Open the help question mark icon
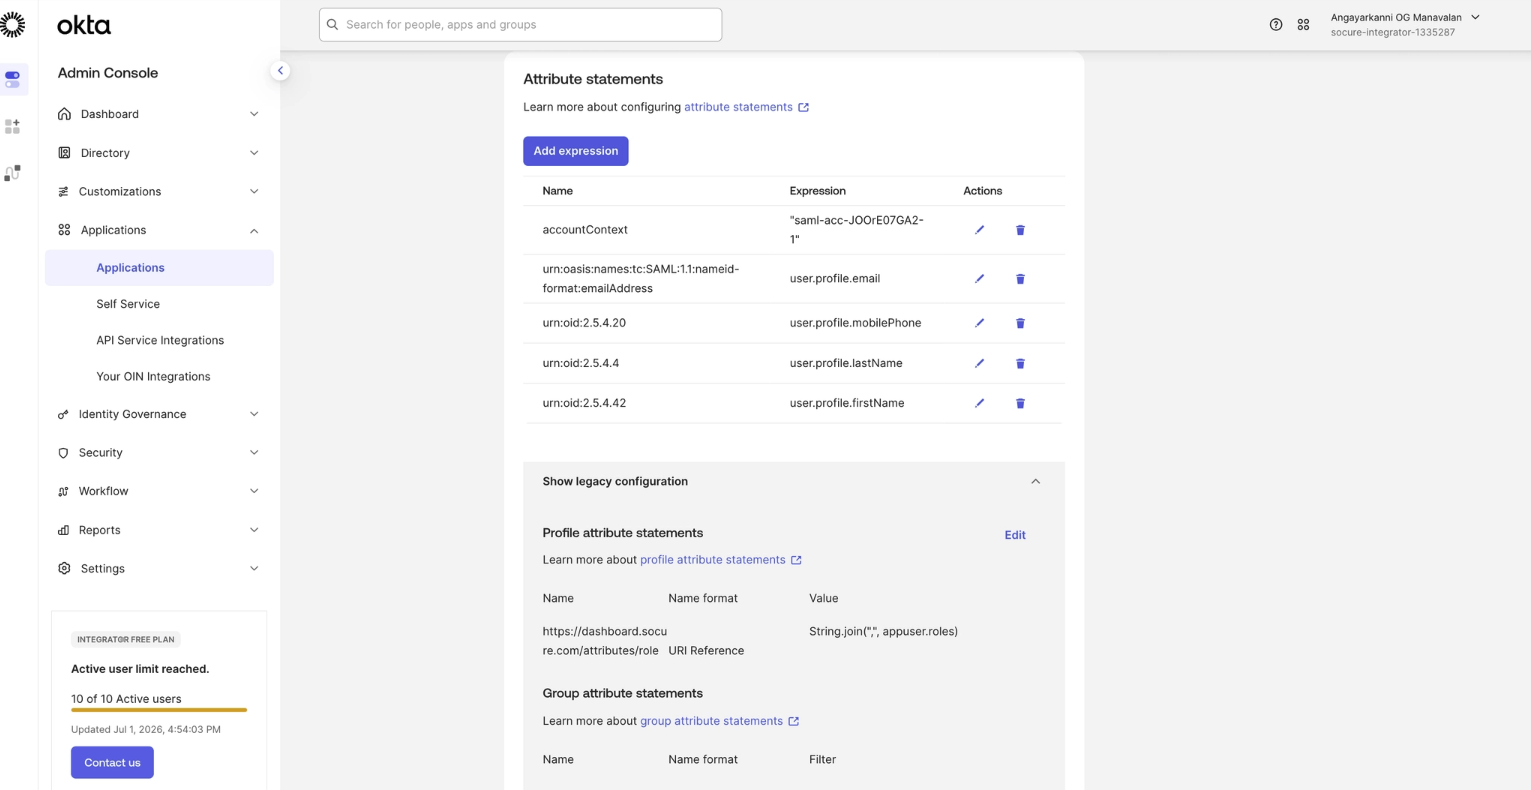 [1276, 25]
